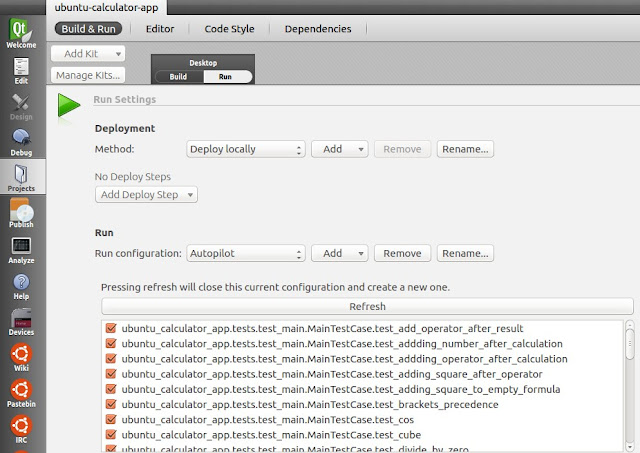Remove the Autopilot run configuration
This screenshot has width=640, height=453.
coord(402,253)
